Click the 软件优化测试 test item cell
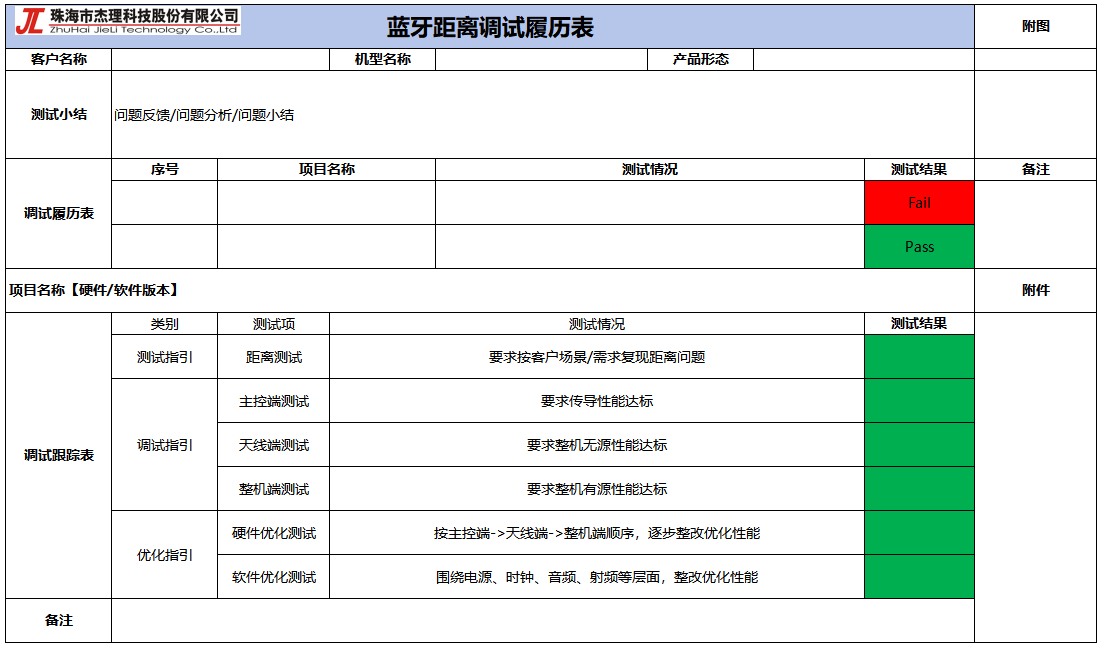The width and height of the screenshot is (1102, 647). (274, 577)
